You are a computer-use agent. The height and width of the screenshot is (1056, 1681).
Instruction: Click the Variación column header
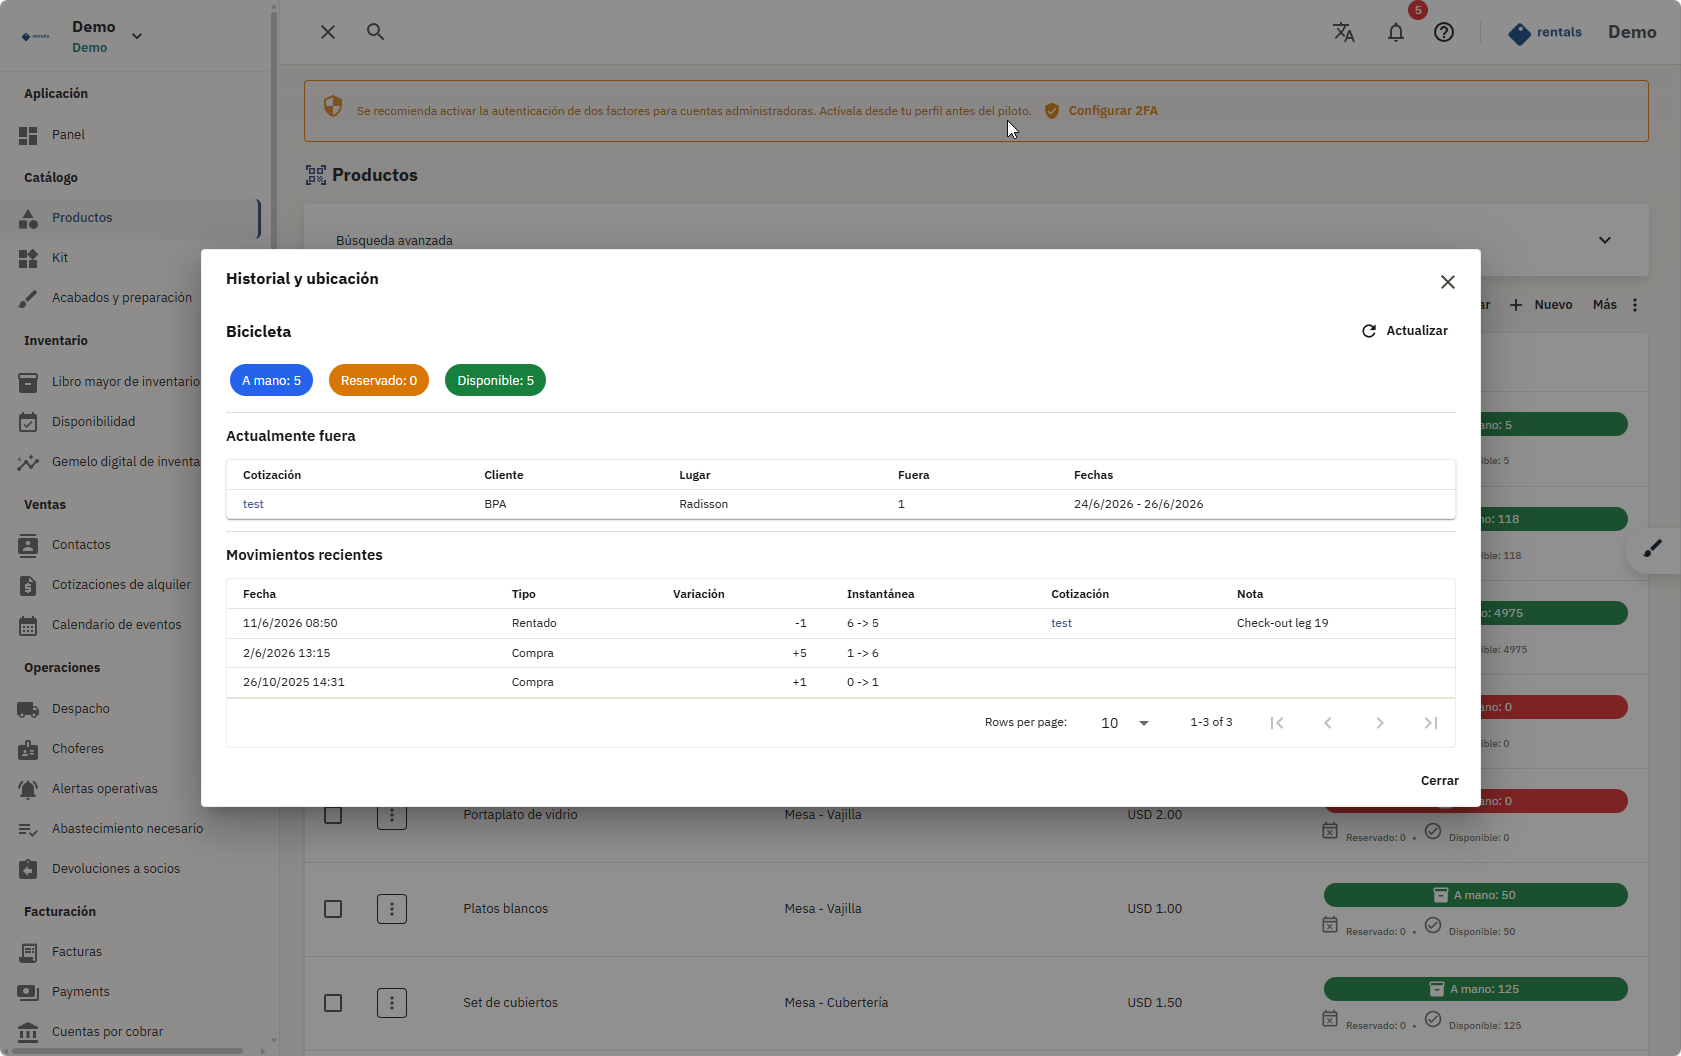698,594
